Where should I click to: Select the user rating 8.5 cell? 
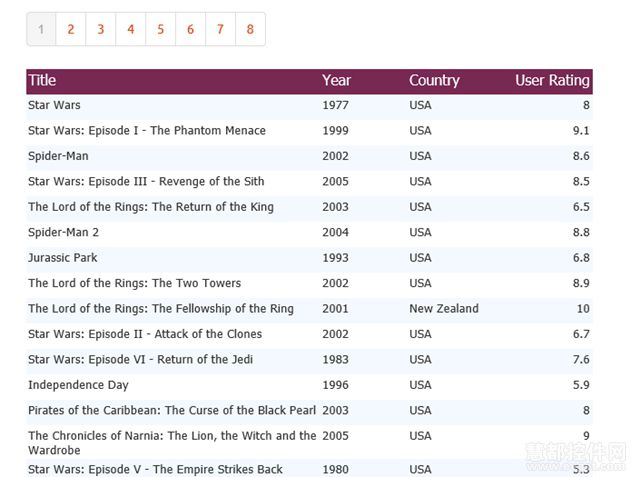581,182
